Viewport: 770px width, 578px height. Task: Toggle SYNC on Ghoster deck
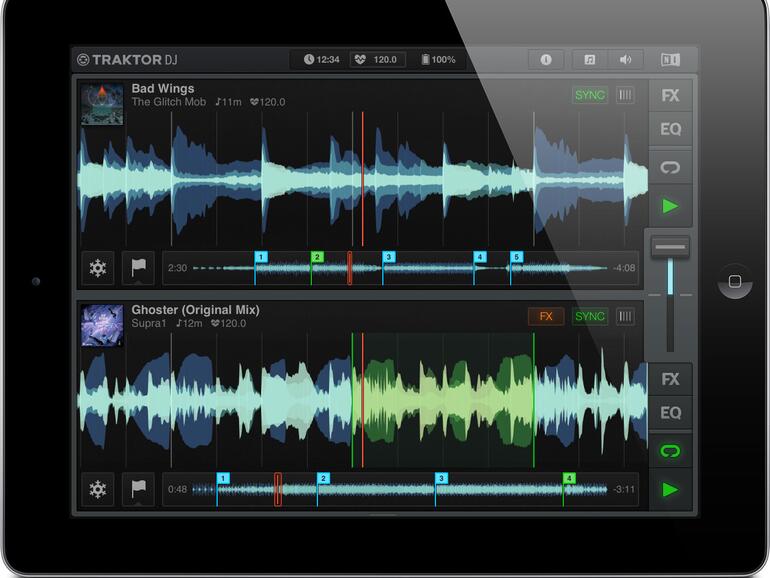(x=590, y=316)
